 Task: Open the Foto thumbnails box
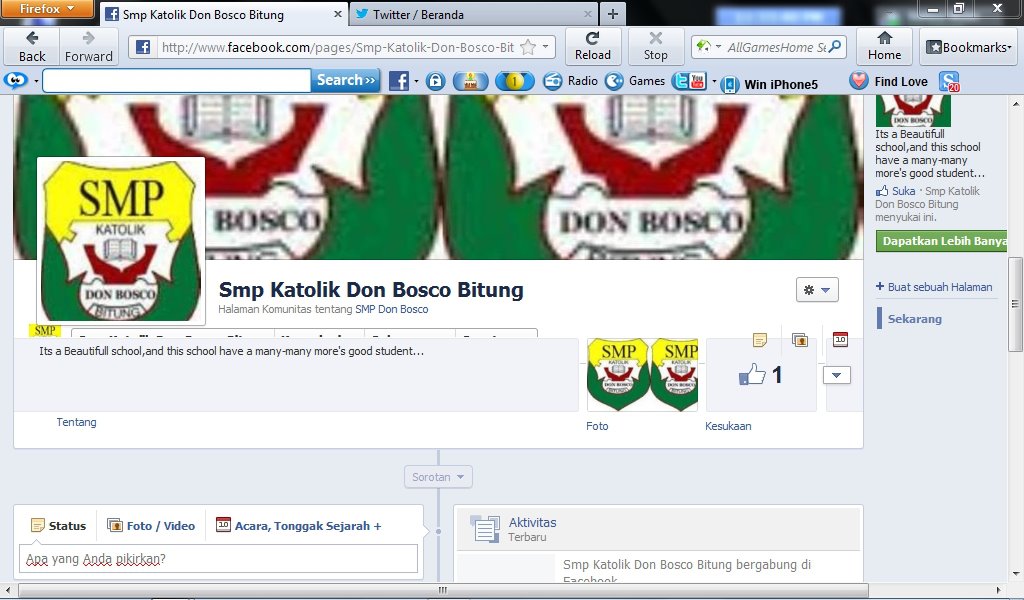[643, 375]
